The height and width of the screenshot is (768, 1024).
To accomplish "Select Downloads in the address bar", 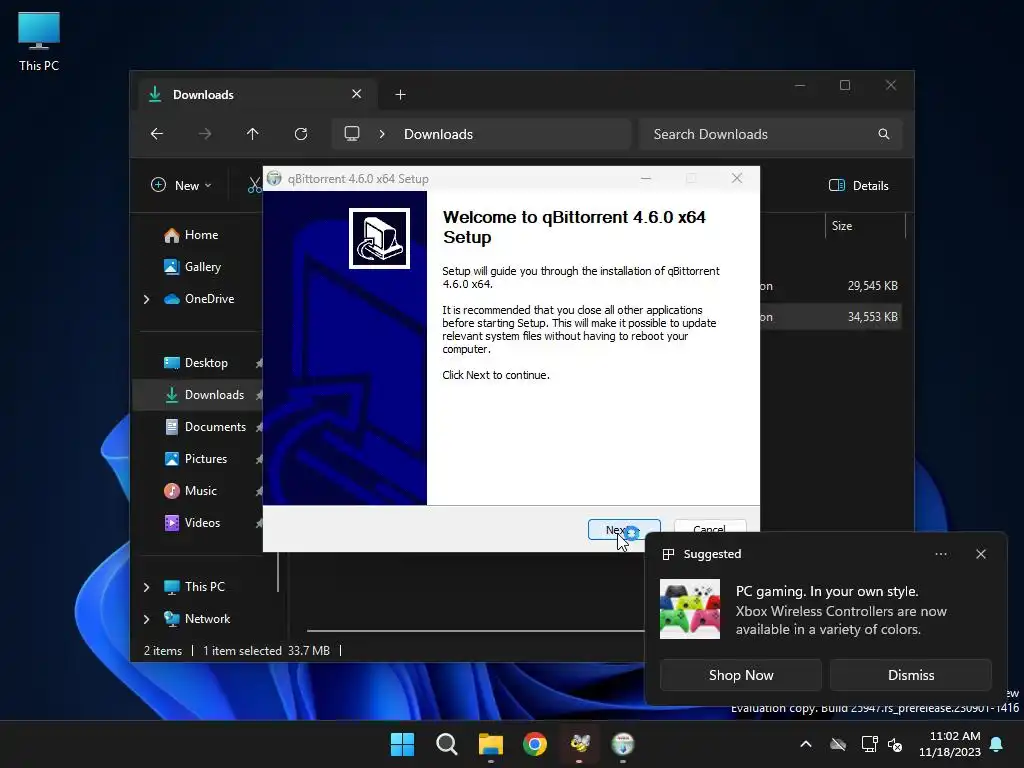I will (438, 134).
